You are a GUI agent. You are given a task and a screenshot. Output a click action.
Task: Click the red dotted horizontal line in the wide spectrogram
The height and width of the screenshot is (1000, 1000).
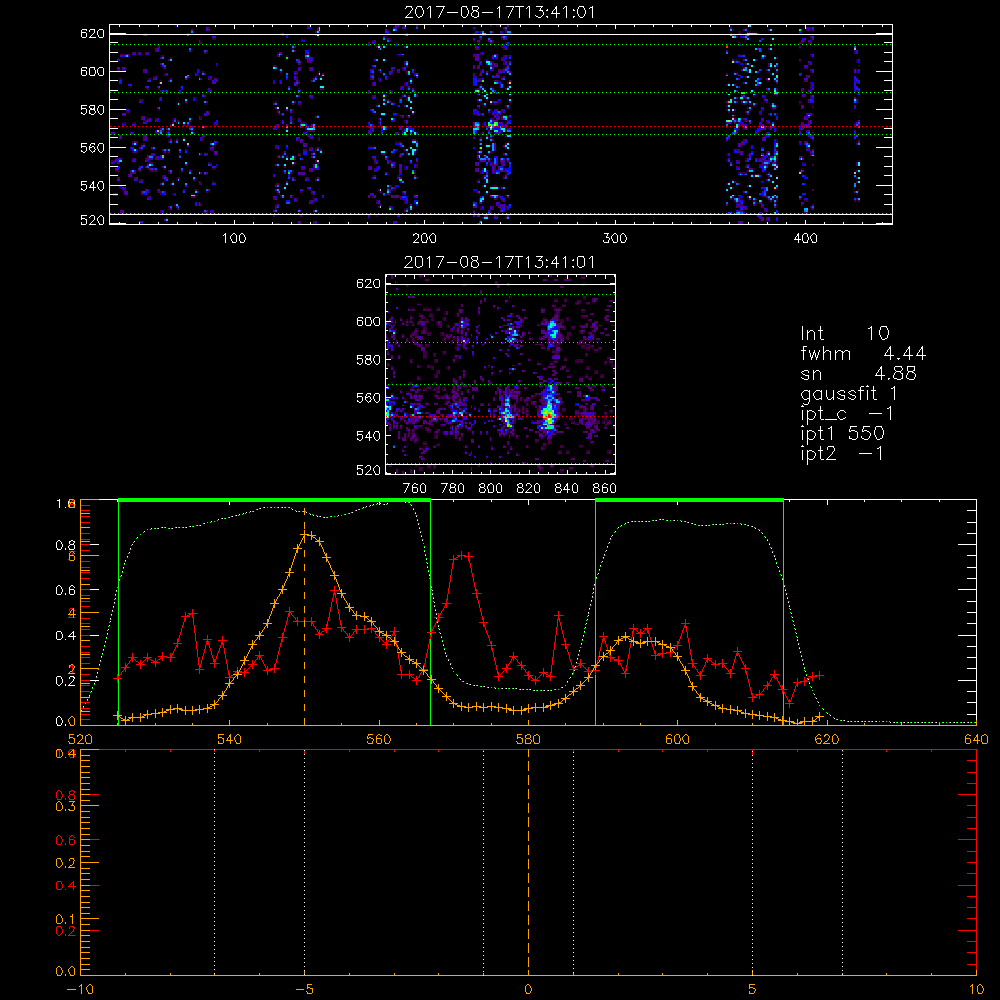tap(501, 126)
